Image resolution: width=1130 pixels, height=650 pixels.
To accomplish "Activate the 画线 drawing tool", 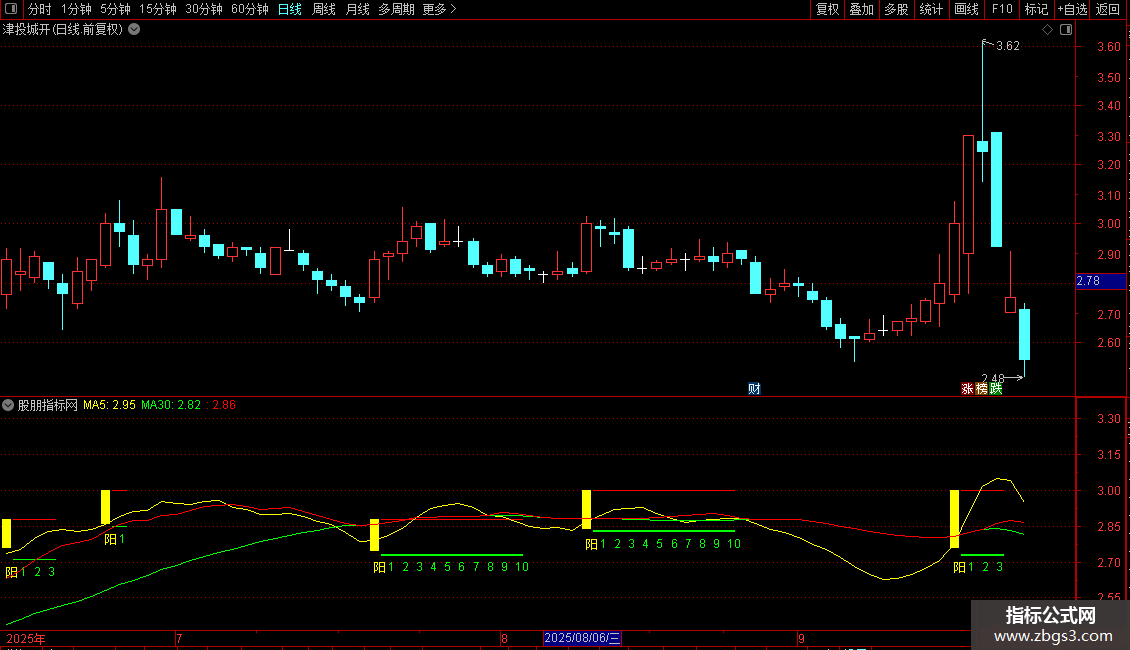I will (x=966, y=9).
